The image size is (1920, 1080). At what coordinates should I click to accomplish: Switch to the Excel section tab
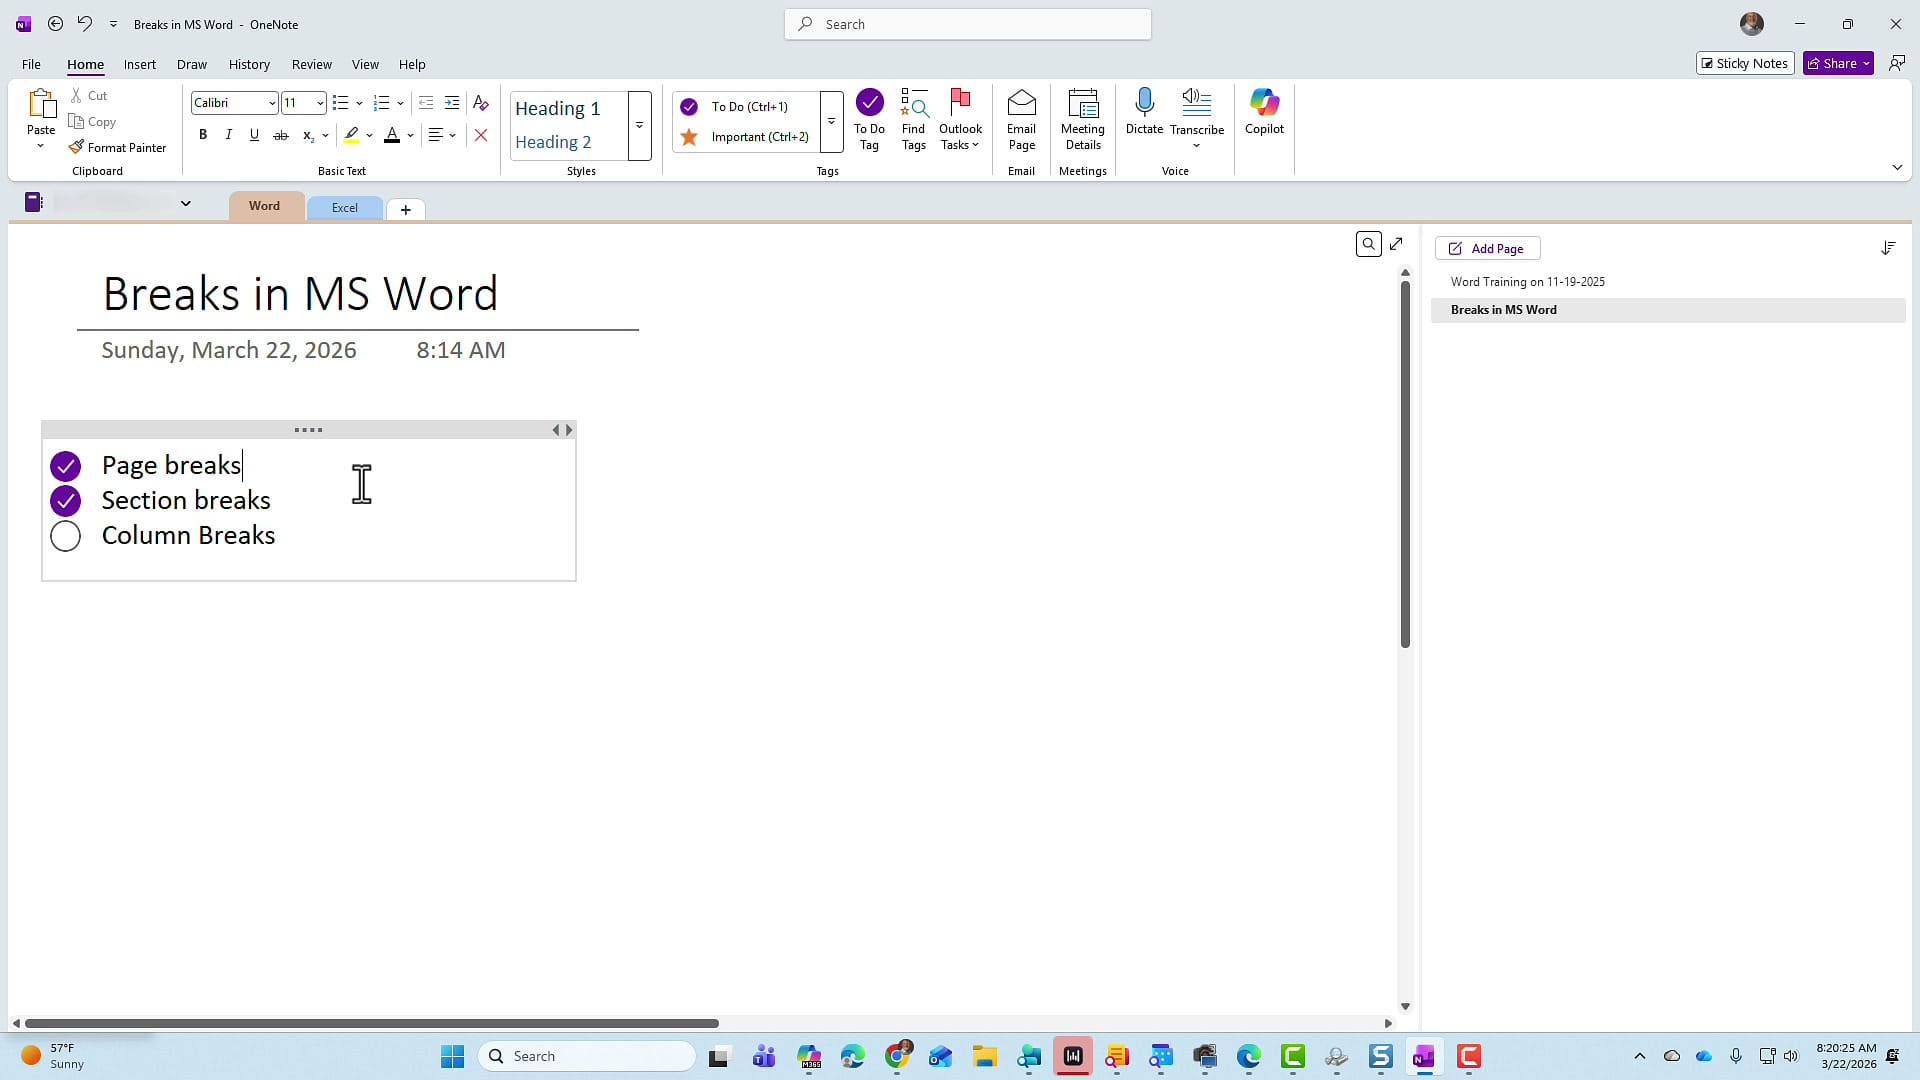(x=344, y=207)
